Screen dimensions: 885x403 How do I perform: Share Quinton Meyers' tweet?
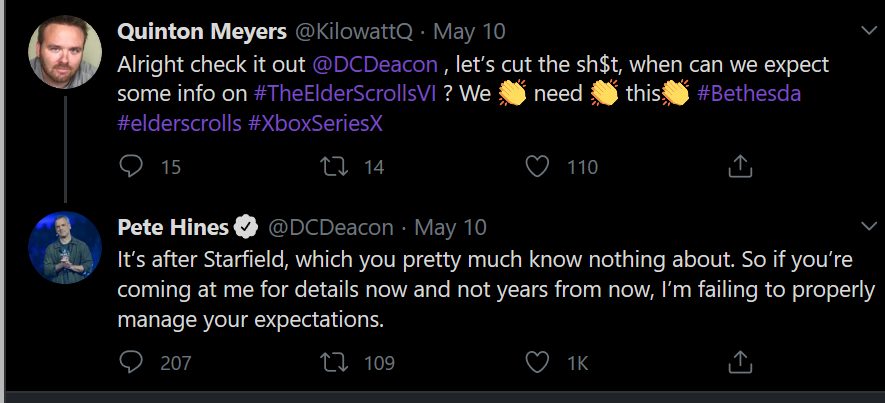(740, 167)
